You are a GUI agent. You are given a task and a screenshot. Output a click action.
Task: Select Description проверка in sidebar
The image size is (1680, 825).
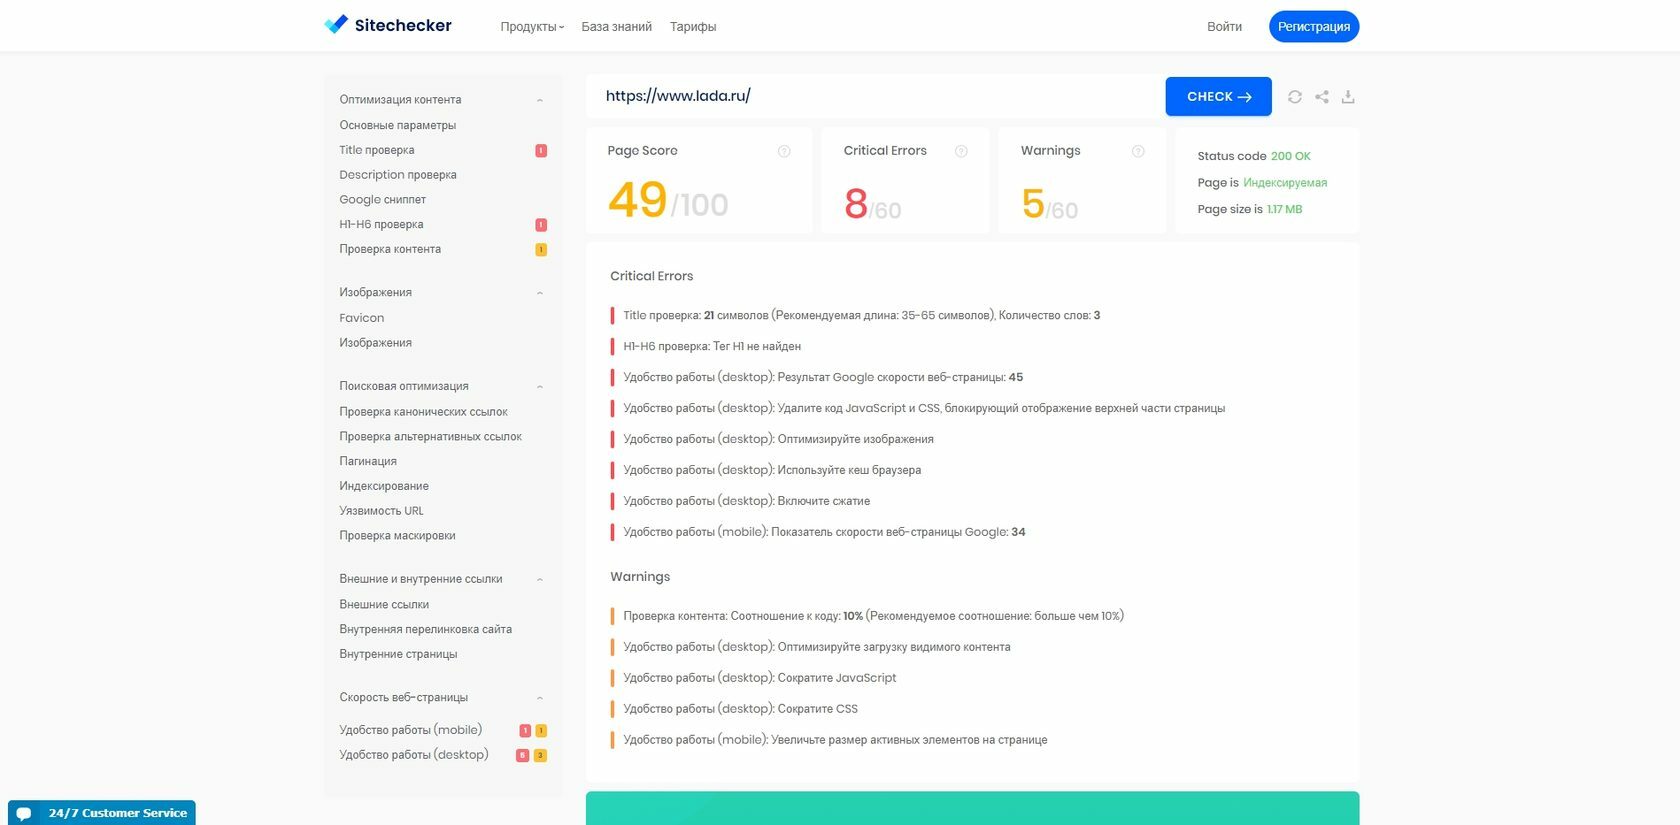[x=398, y=175]
